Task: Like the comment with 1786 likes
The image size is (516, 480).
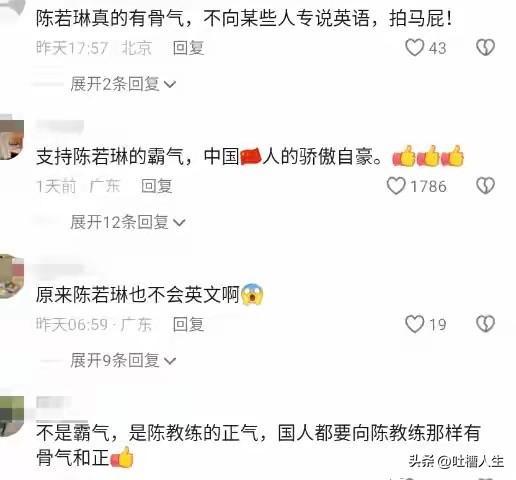Action: [x=396, y=186]
